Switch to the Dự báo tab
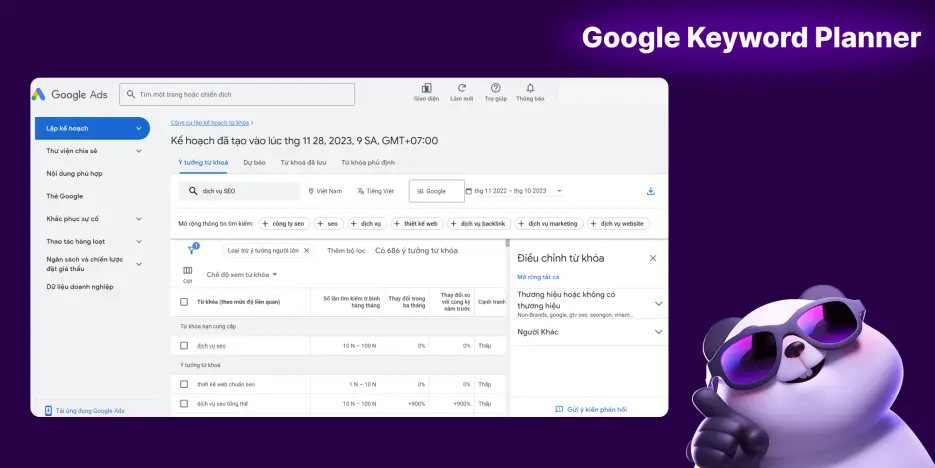Screen dimensions: 935x468 point(254,162)
